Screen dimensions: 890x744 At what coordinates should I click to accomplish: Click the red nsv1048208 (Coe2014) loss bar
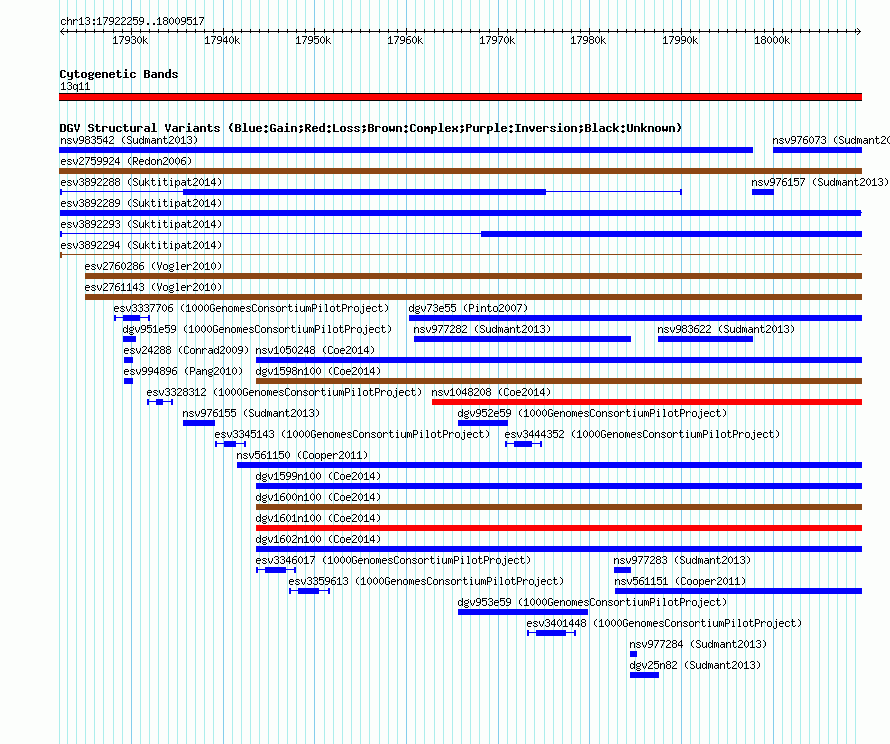pos(646,402)
